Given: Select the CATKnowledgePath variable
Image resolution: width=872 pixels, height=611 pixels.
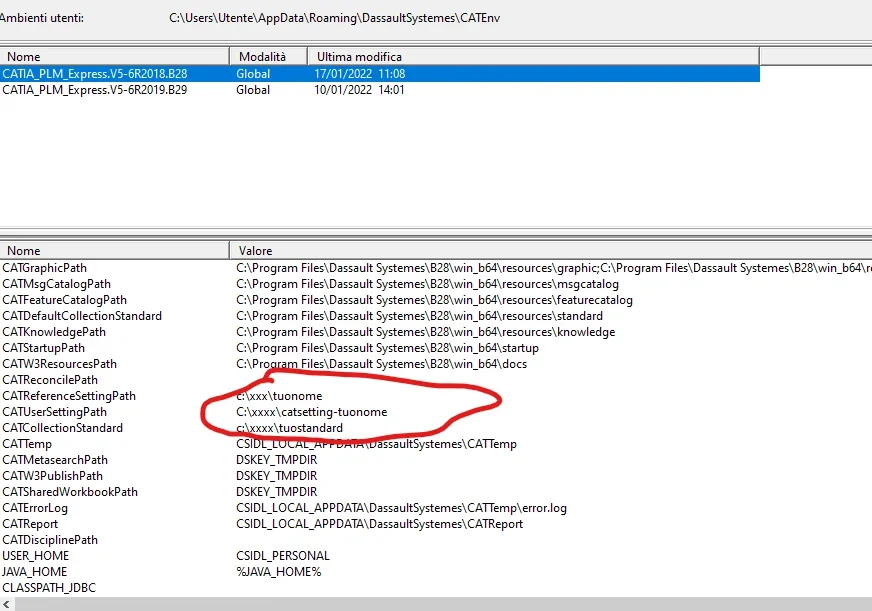Looking at the screenshot, I should click(x=54, y=332).
